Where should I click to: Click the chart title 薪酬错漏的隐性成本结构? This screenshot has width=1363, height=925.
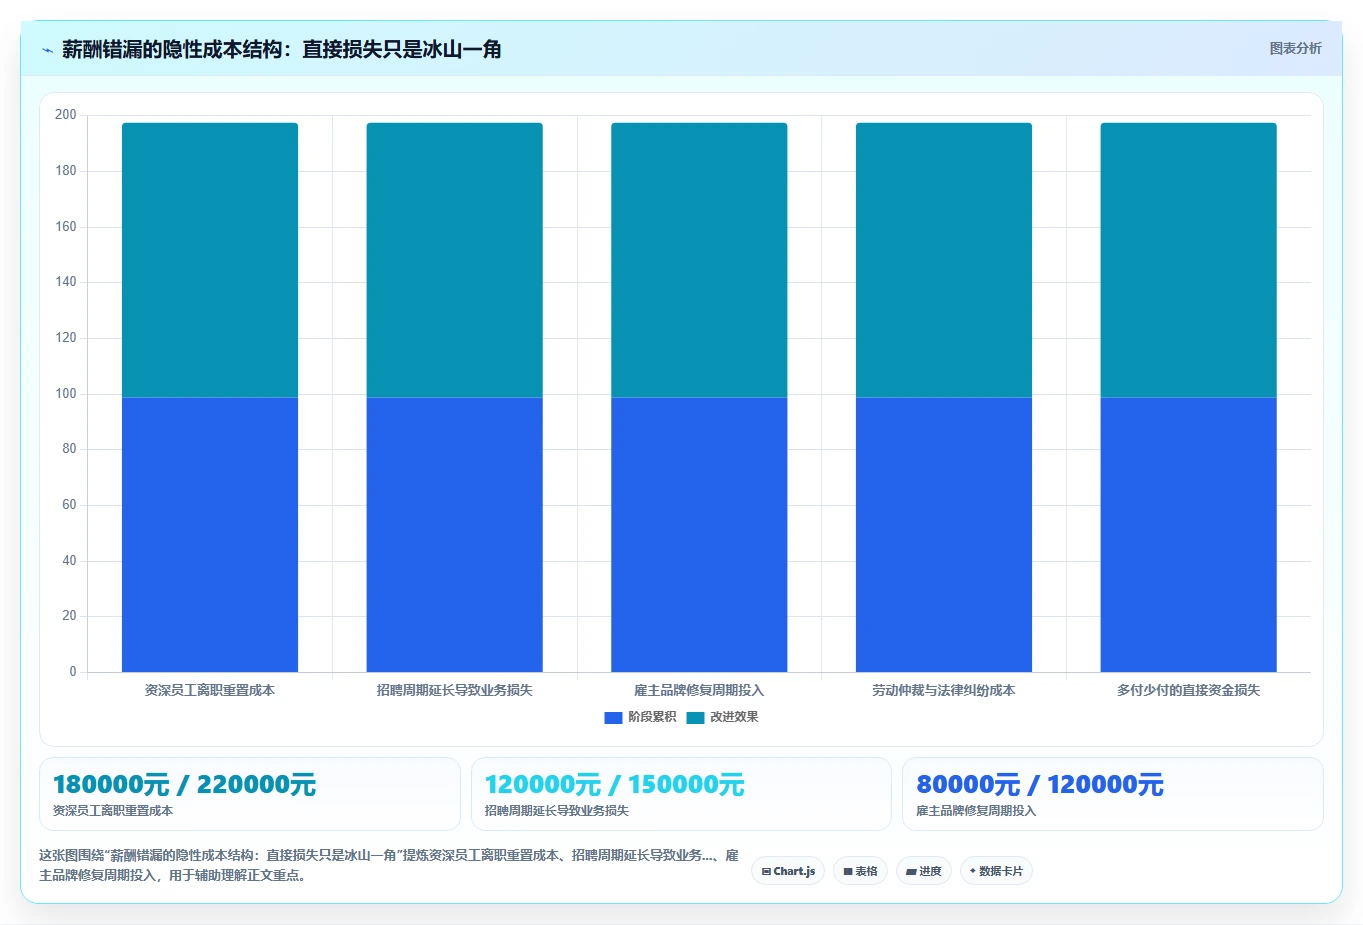(x=282, y=49)
